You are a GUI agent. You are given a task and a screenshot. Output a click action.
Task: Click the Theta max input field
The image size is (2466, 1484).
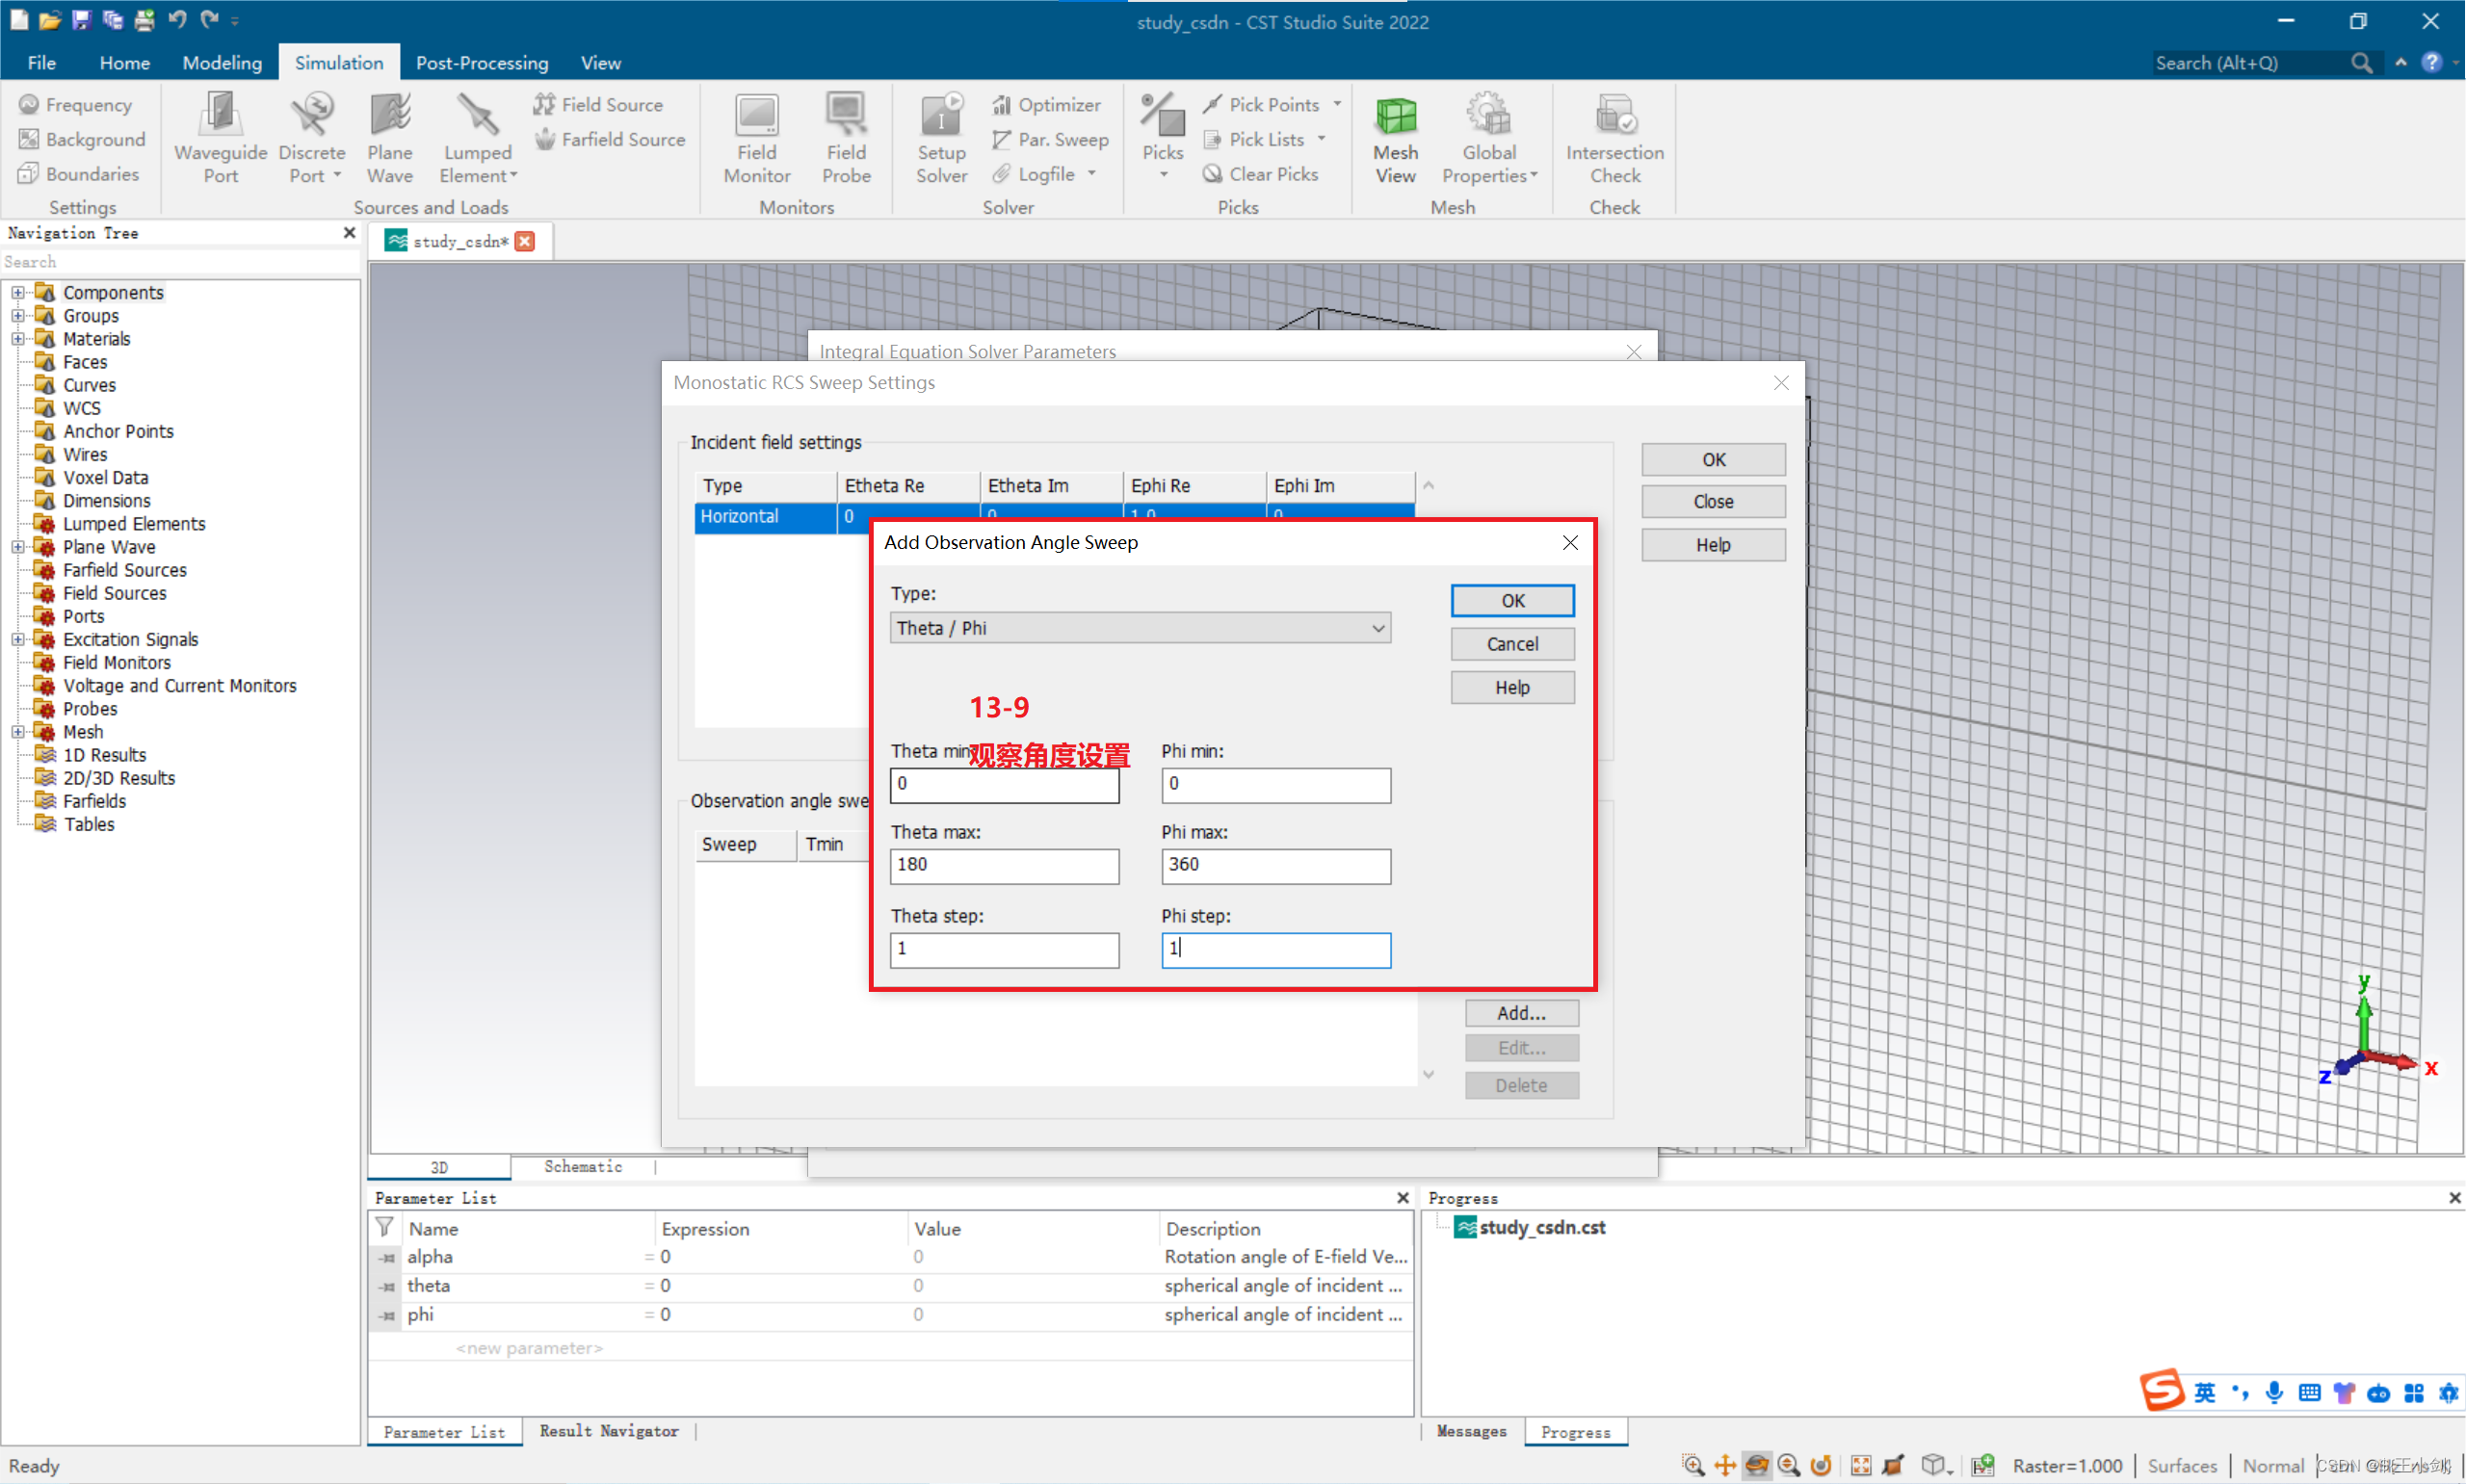(1004, 865)
